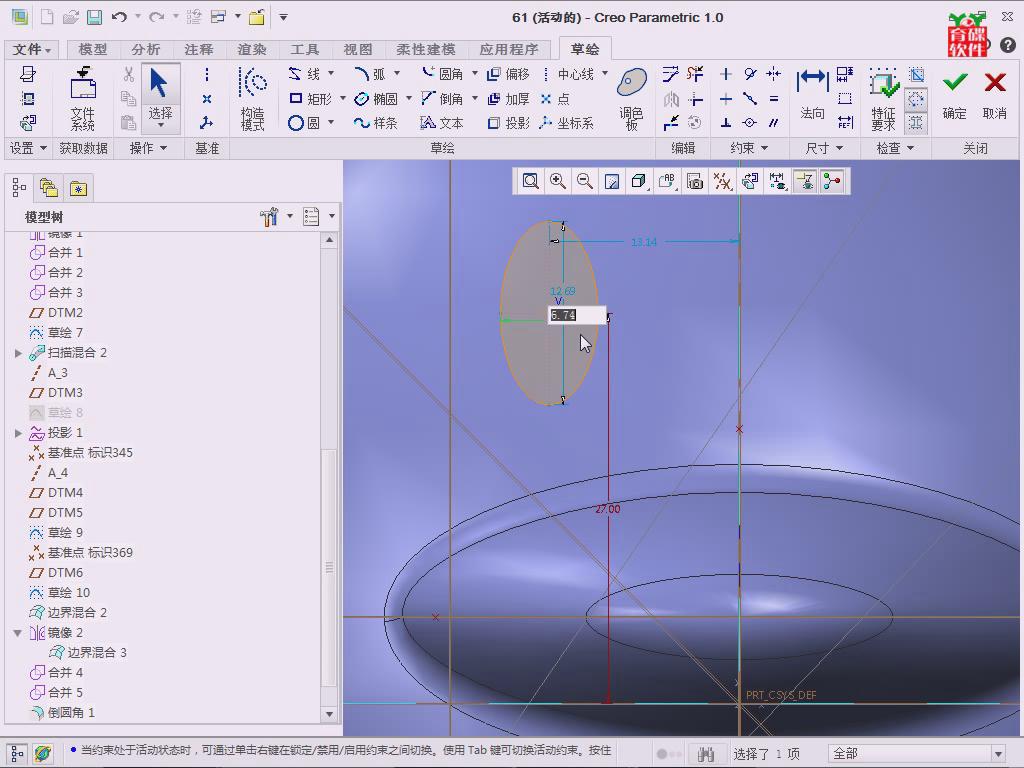
Task: Apply the vertical constraint icon
Action: point(726,74)
